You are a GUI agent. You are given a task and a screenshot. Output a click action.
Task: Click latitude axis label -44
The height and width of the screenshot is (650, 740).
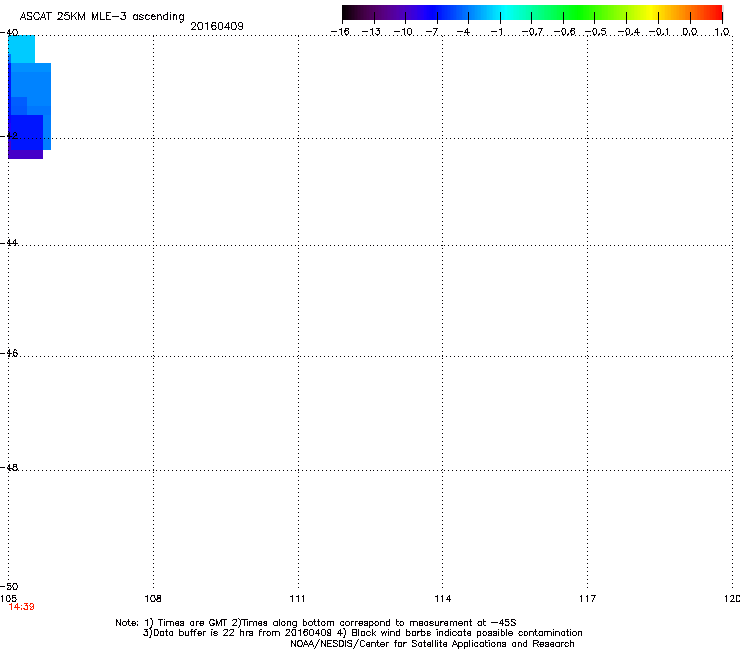tap(9, 243)
